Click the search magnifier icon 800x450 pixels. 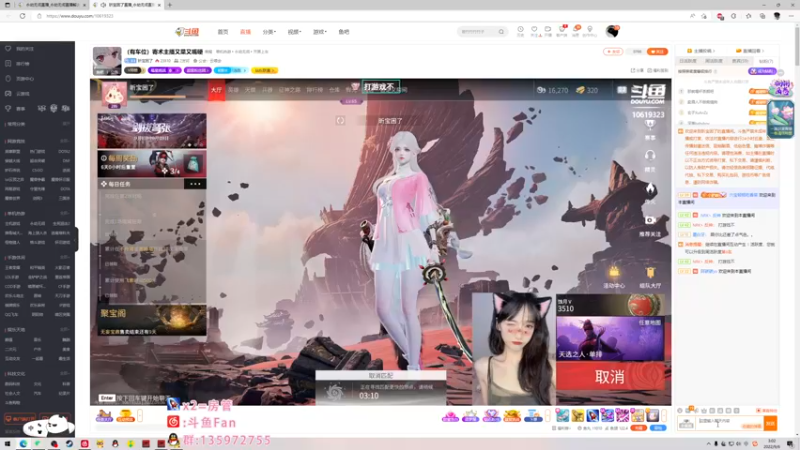click(x=502, y=32)
